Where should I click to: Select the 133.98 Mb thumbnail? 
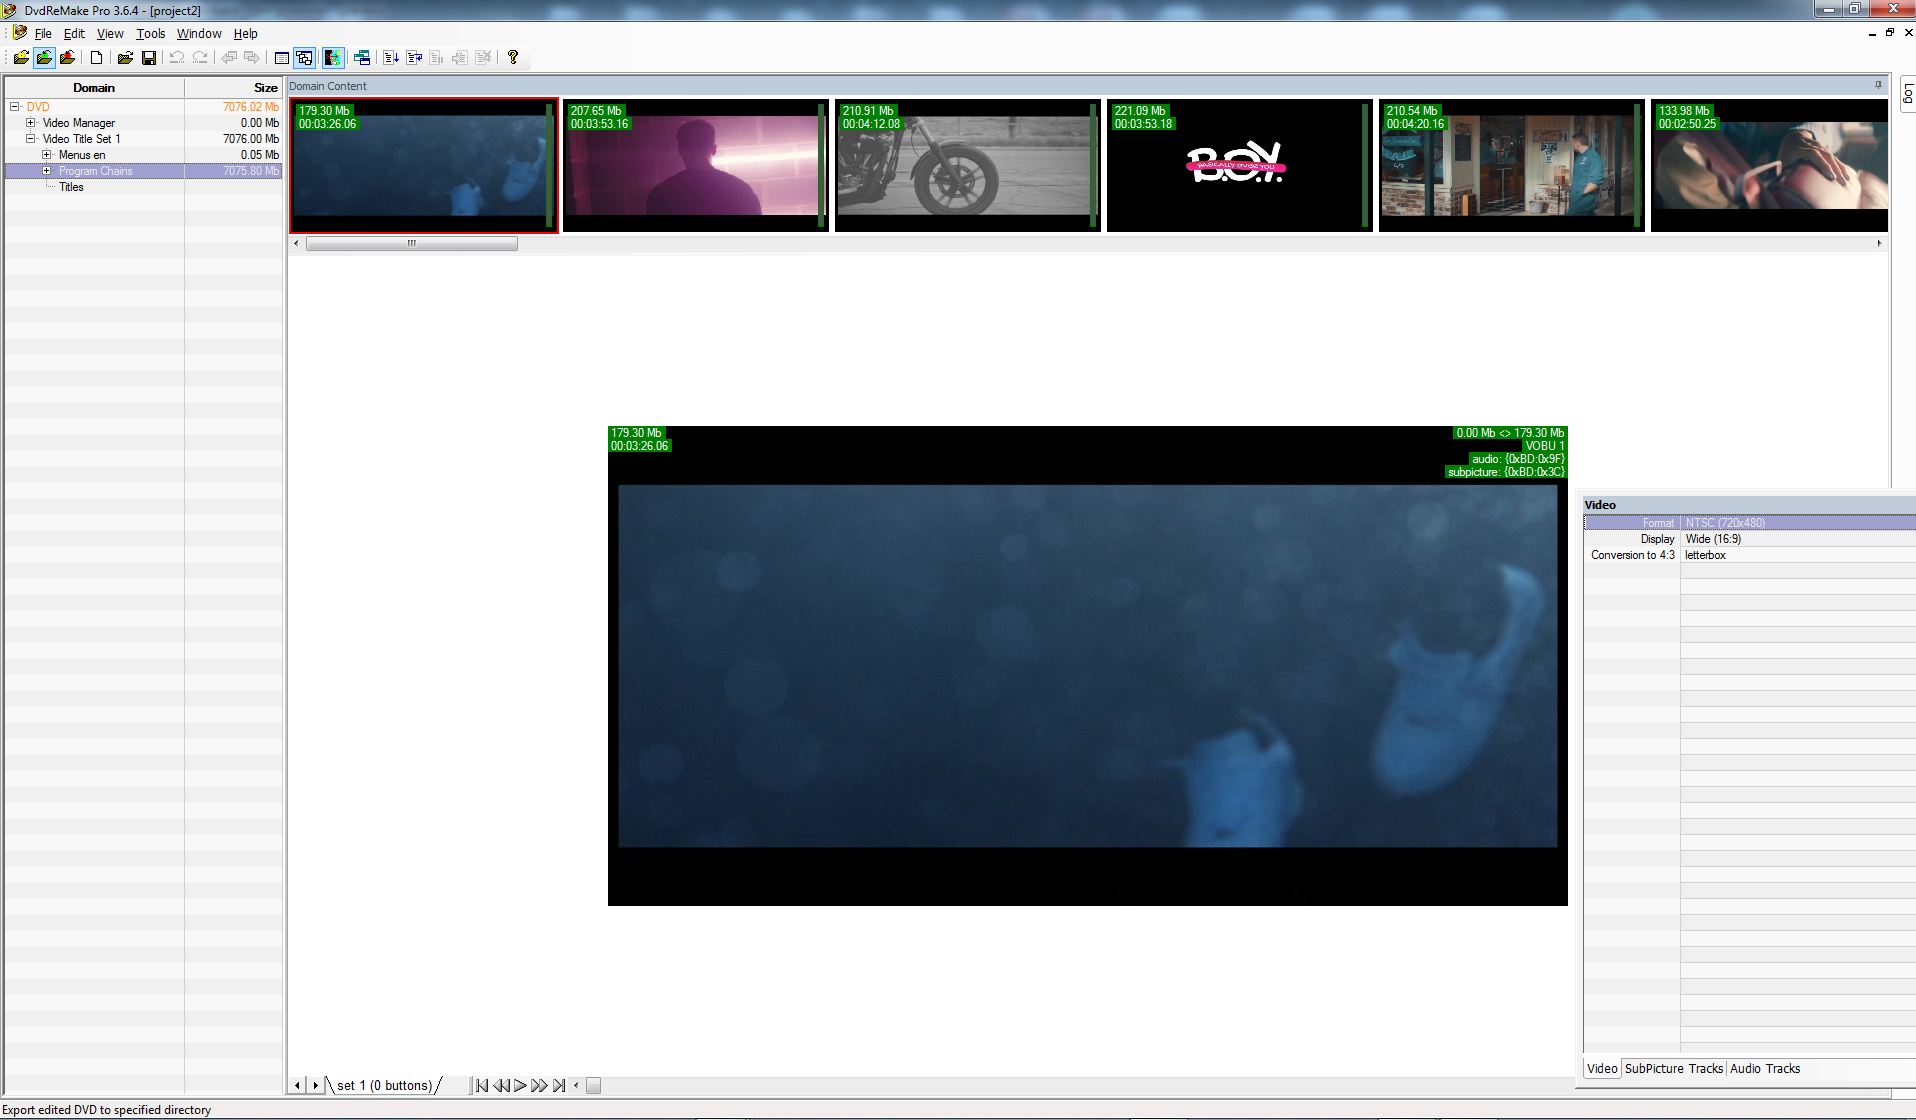pos(1769,165)
